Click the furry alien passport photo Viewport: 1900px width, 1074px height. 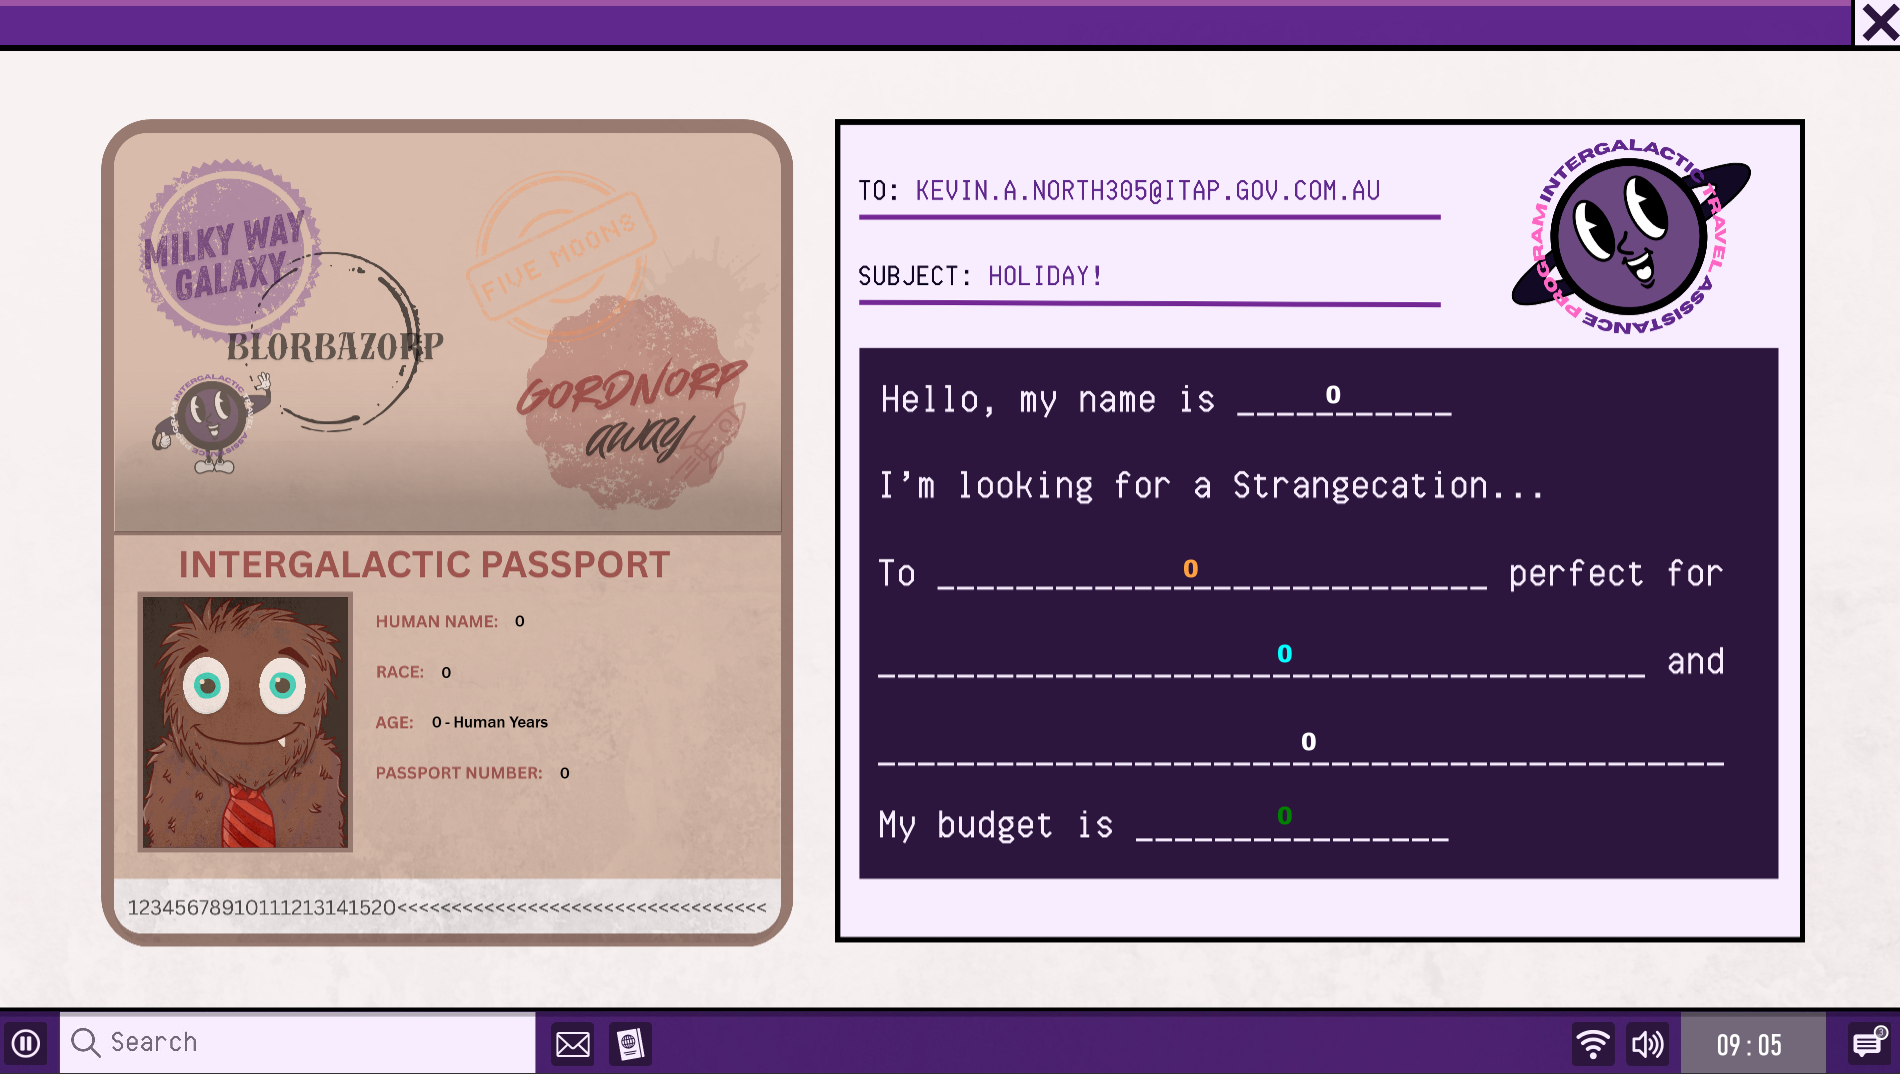pyautogui.click(x=245, y=722)
